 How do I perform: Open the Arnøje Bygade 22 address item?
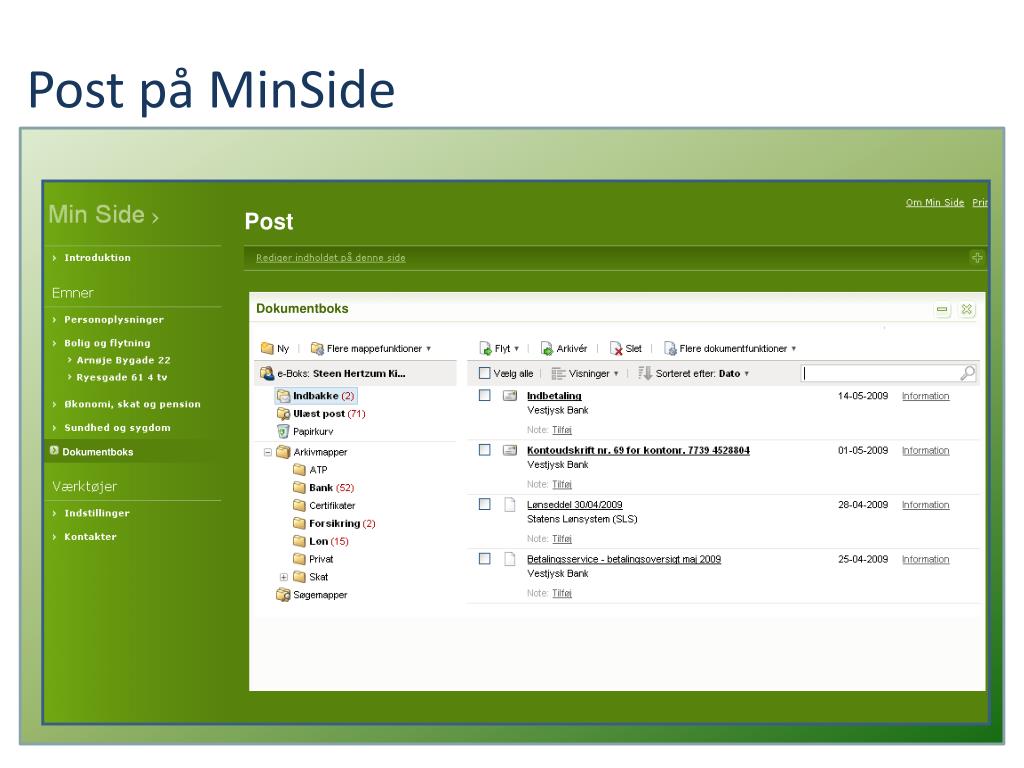(x=123, y=360)
